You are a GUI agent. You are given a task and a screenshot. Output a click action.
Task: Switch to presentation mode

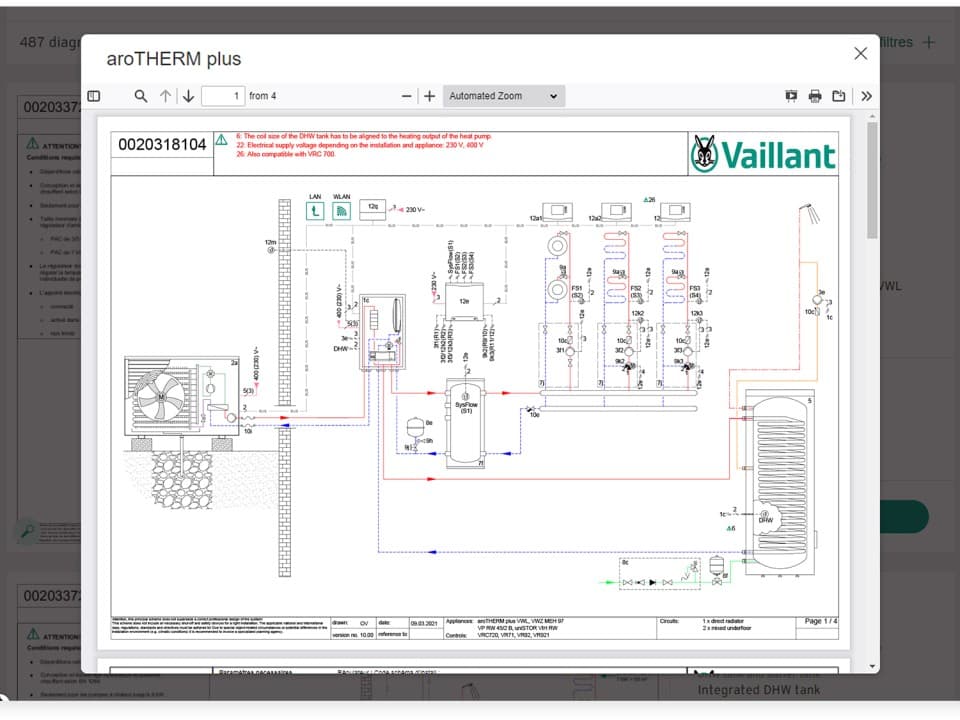[791, 96]
